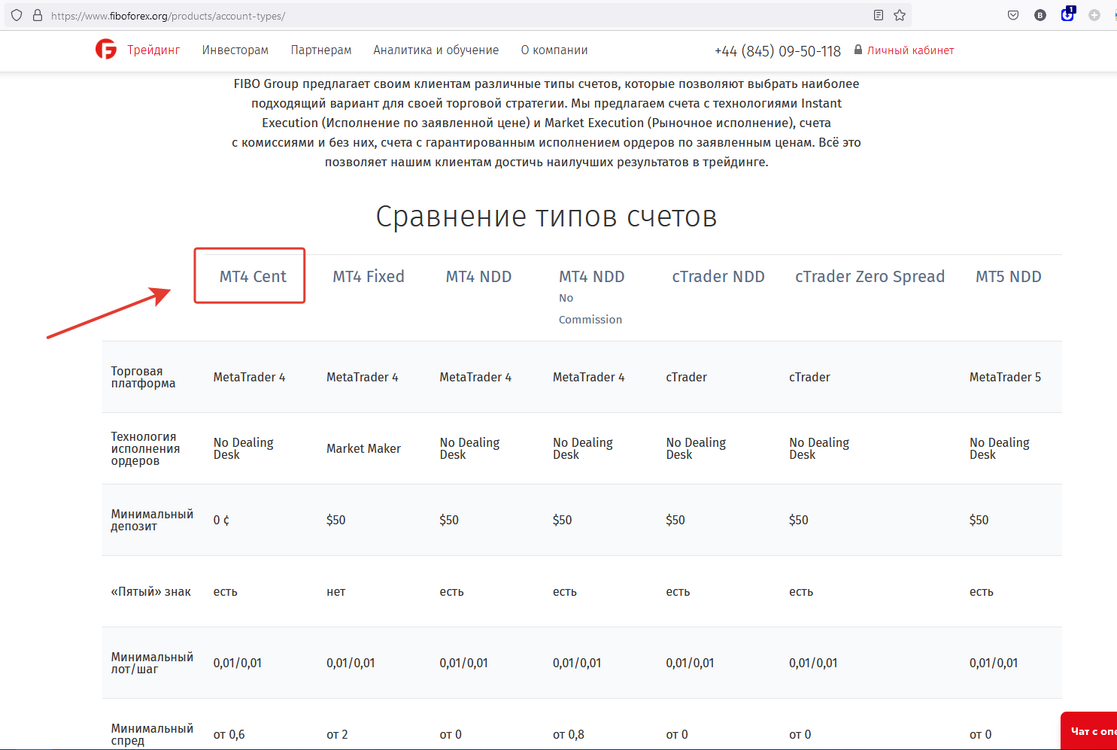Open the dark round B extension icon
The width and height of the screenshot is (1117, 750).
1040,15
